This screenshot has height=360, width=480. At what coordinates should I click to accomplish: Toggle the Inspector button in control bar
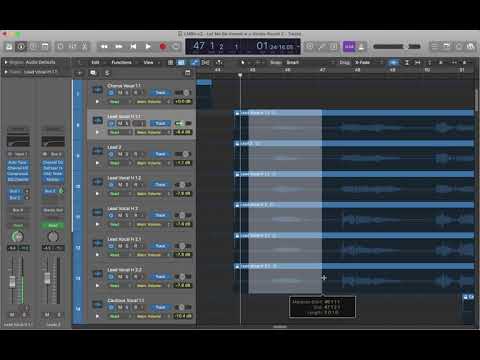point(21,47)
